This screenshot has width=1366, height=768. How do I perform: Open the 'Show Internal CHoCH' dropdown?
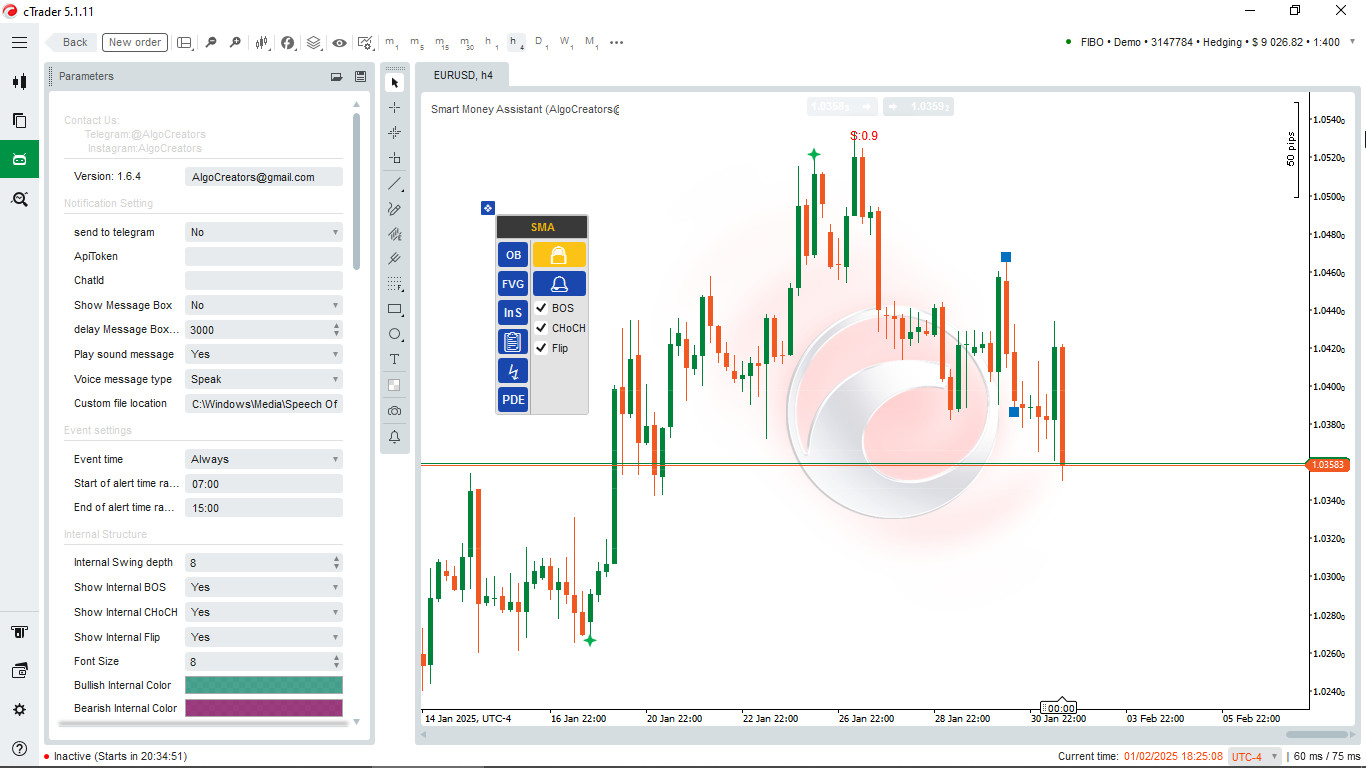(264, 612)
